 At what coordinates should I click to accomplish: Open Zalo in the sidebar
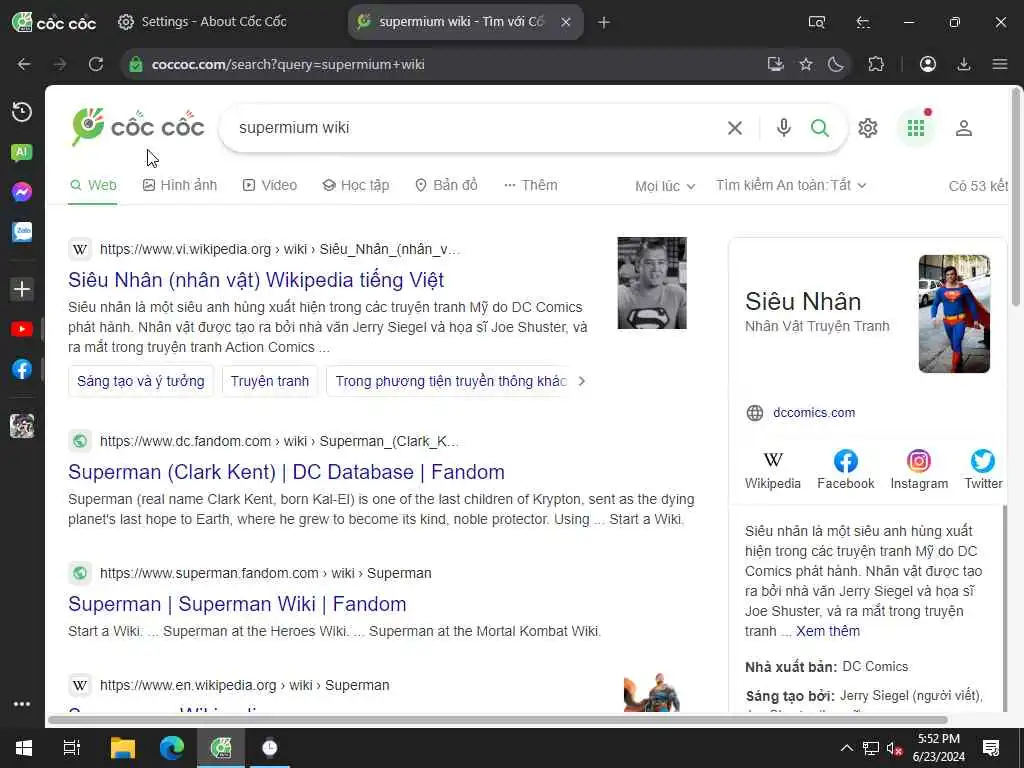pyautogui.click(x=22, y=232)
